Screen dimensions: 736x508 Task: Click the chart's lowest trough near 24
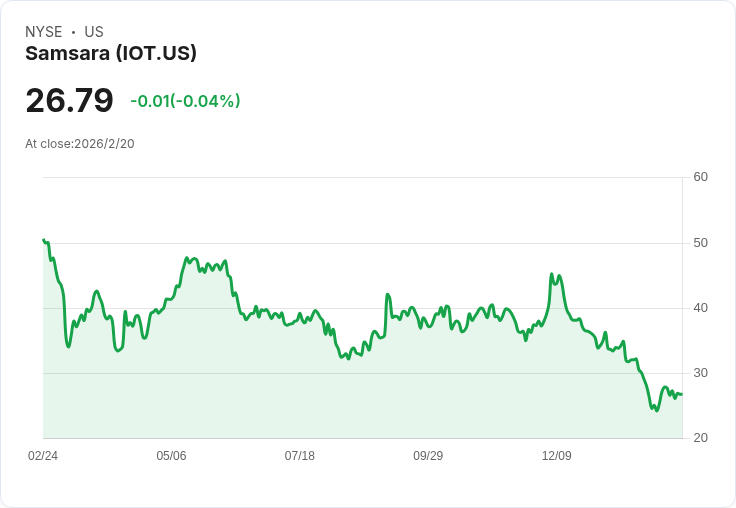pyautogui.click(x=656, y=410)
